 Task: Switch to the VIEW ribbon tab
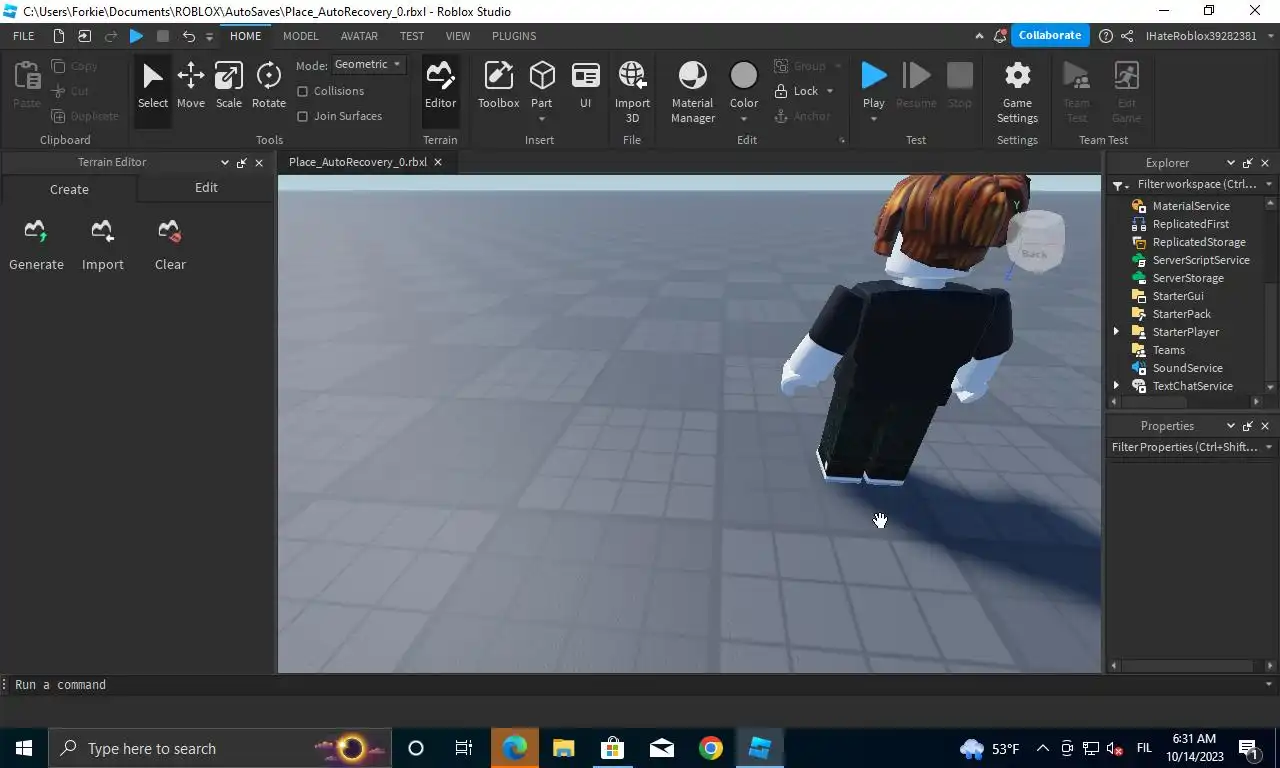click(x=458, y=36)
